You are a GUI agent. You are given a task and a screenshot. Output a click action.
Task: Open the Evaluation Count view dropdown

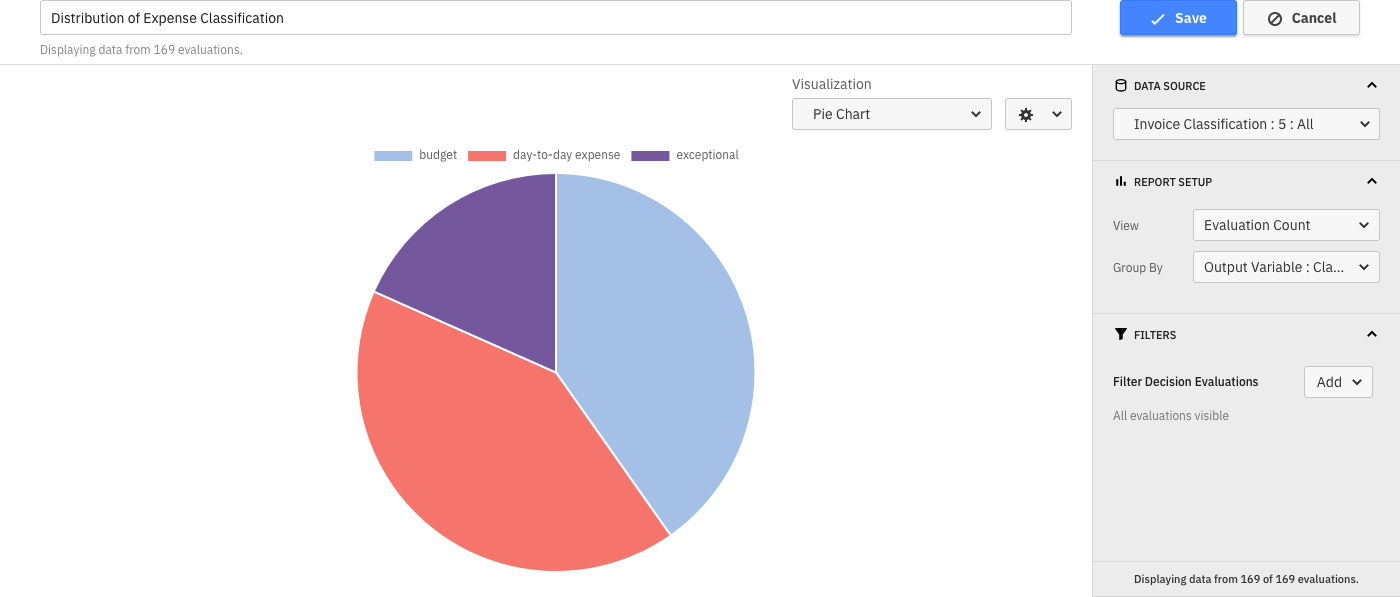tap(1285, 225)
